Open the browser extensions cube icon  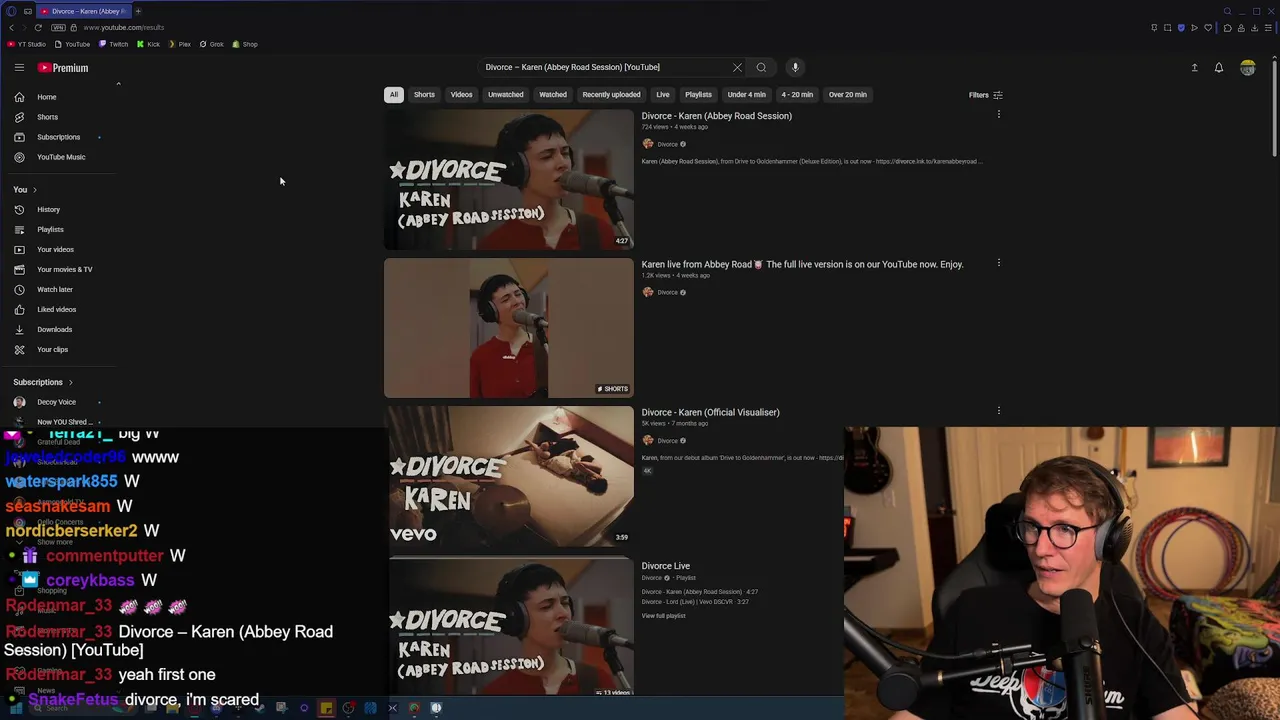pos(1227,27)
